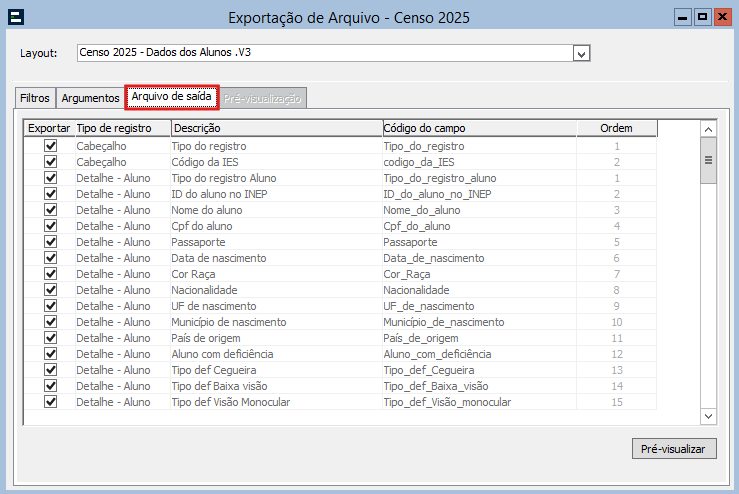This screenshot has width=739, height=494.
Task: Close the Exportação de Arquivo window
Action: (722, 17)
